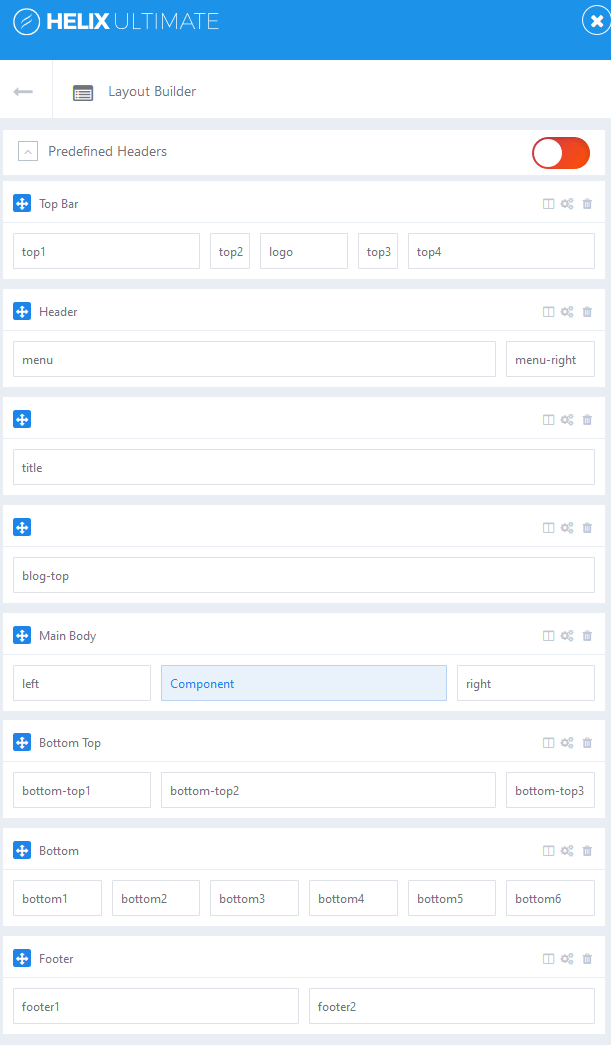Click the Layout Builder list icon

click(x=83, y=92)
